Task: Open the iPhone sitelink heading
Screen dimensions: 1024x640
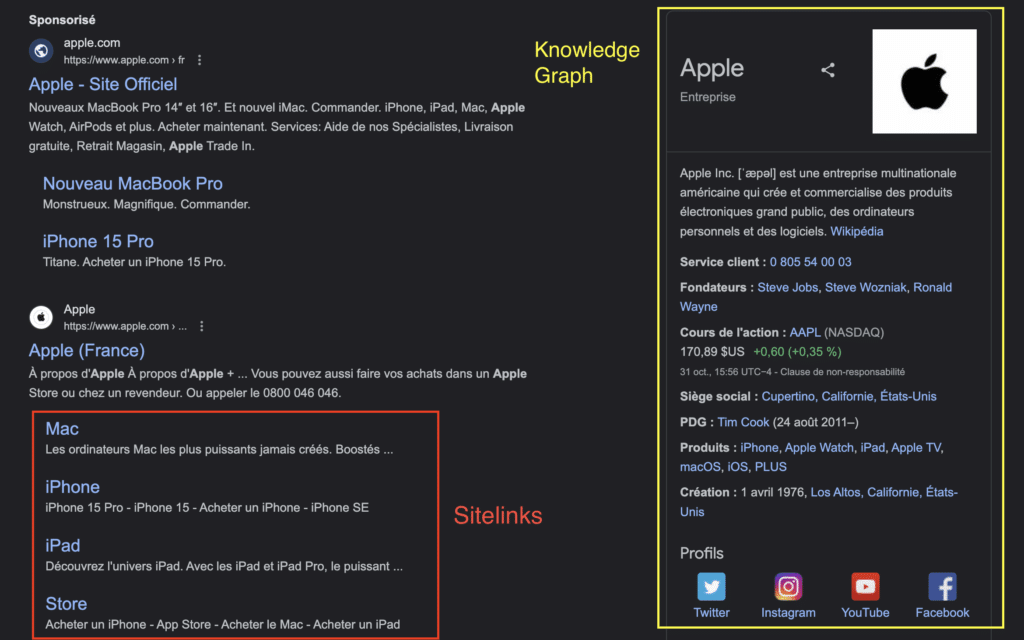Action: (x=72, y=487)
